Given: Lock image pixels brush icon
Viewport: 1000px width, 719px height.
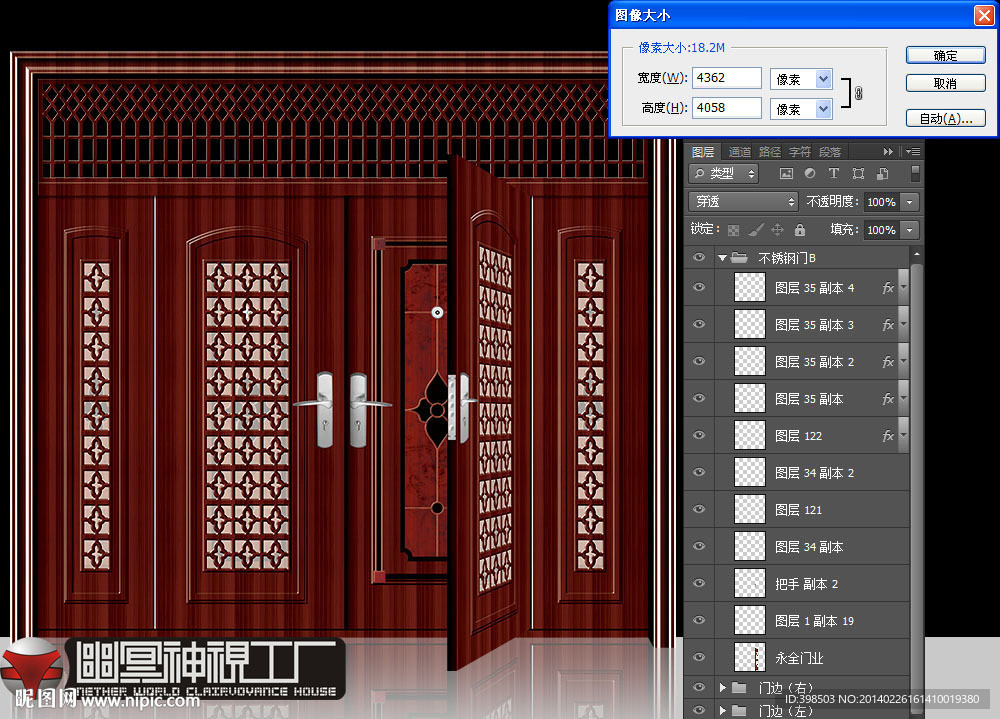Looking at the screenshot, I should click(x=756, y=230).
